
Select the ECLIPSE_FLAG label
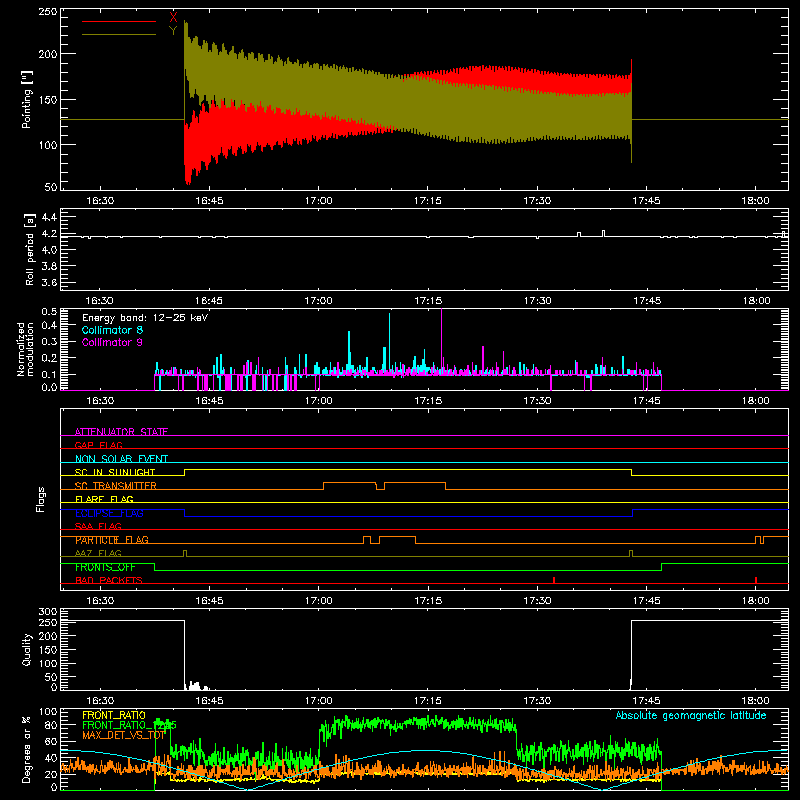point(109,513)
